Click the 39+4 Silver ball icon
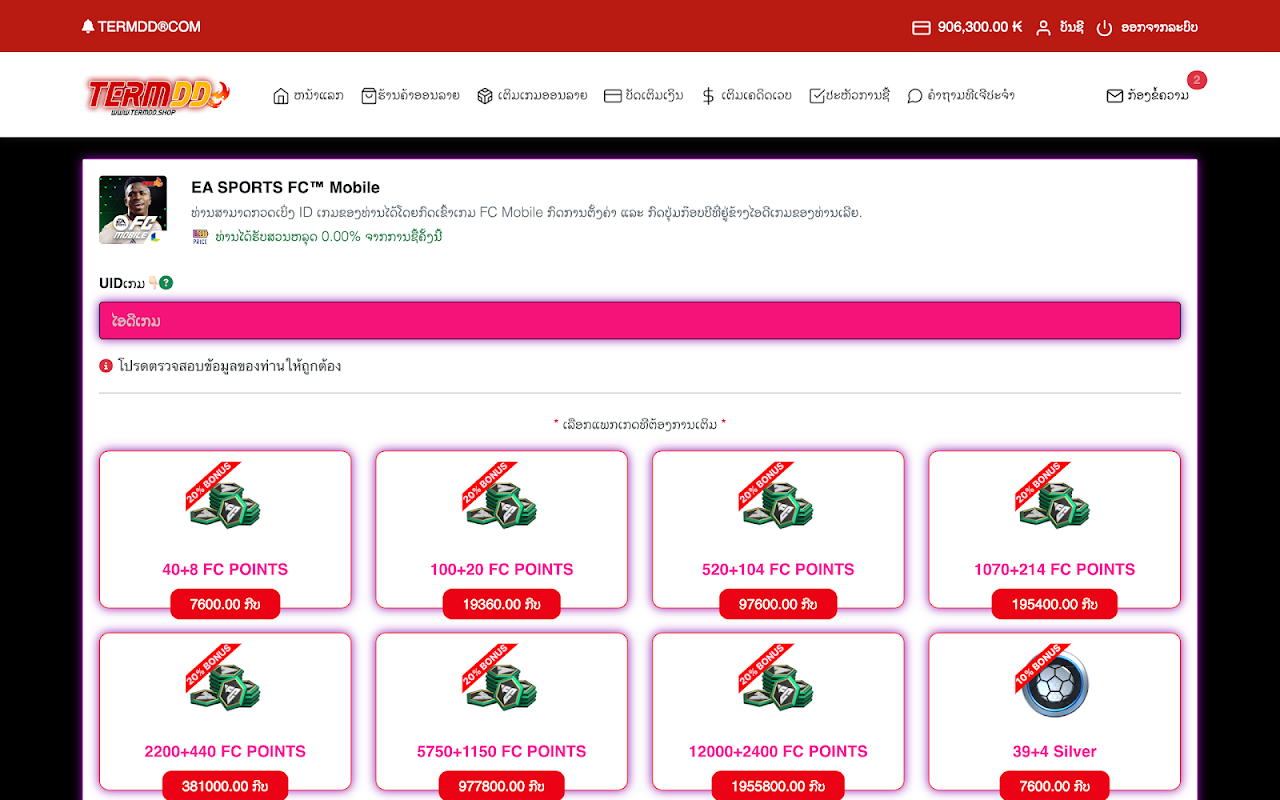 (x=1053, y=681)
